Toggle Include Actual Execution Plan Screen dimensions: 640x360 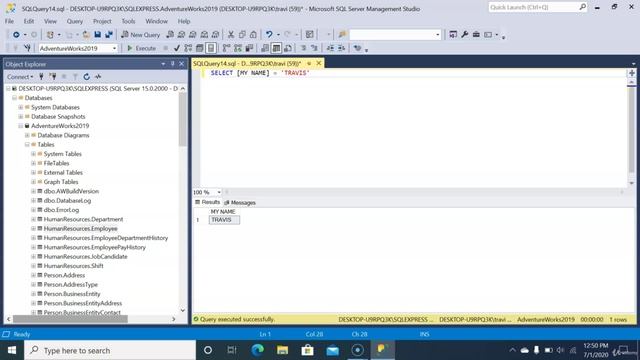click(226, 48)
